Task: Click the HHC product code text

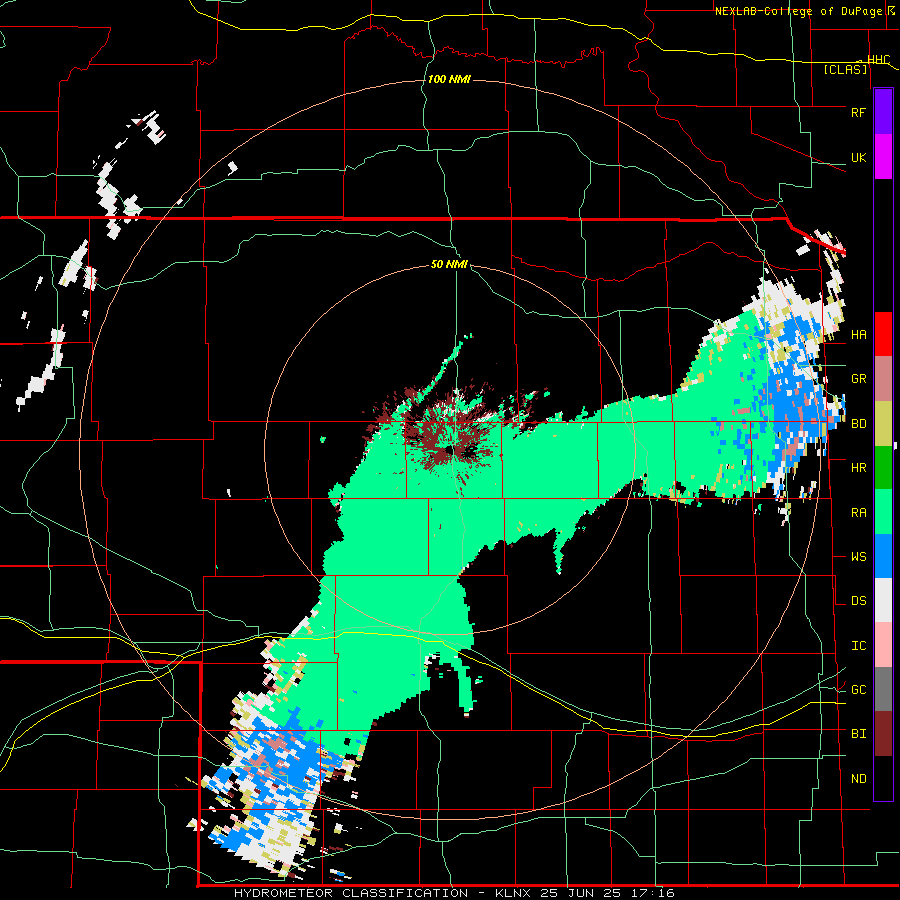Action: point(878,60)
